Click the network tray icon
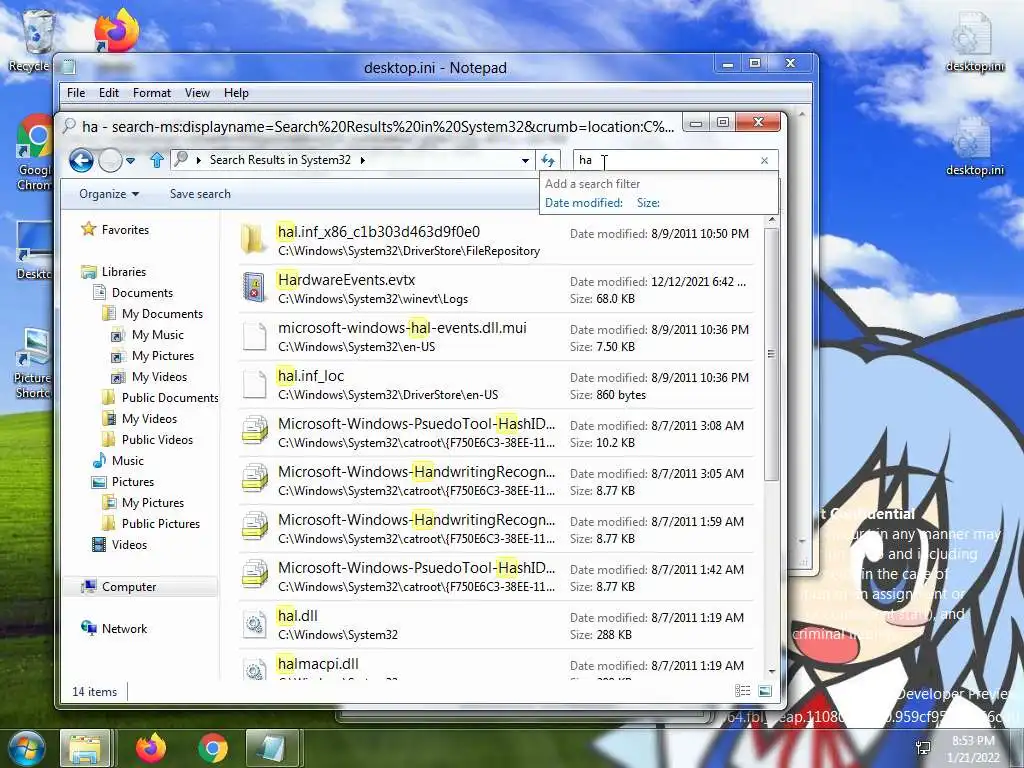The height and width of the screenshot is (768, 1024). [923, 748]
